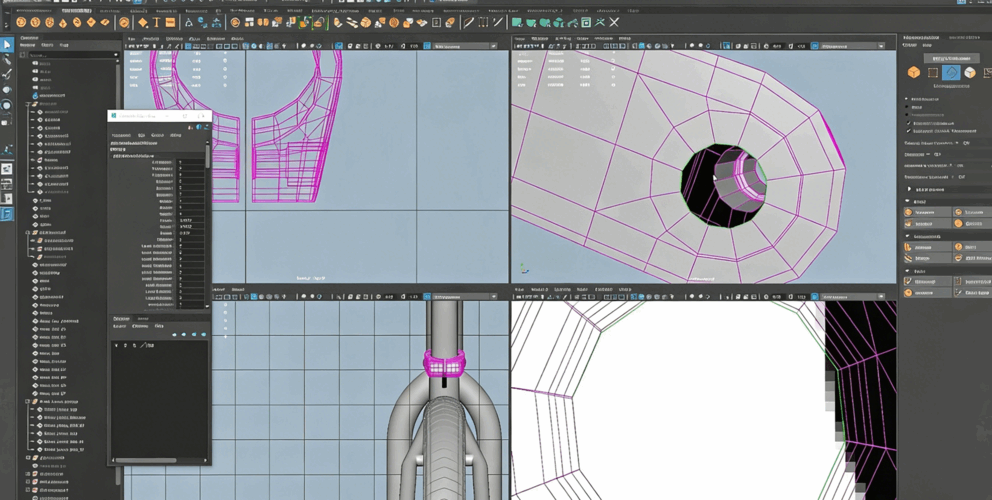
Task: Click the wide button atop the Modeling Toolkit
Action: click(x=950, y=58)
